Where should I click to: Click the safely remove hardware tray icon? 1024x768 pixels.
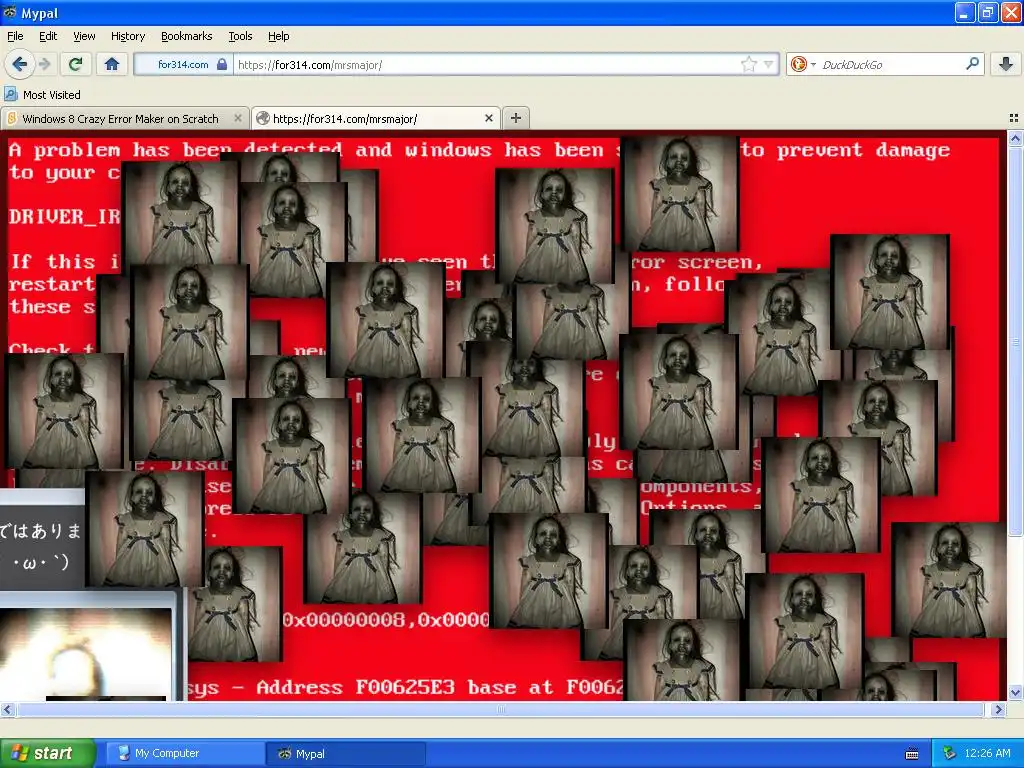pos(949,753)
